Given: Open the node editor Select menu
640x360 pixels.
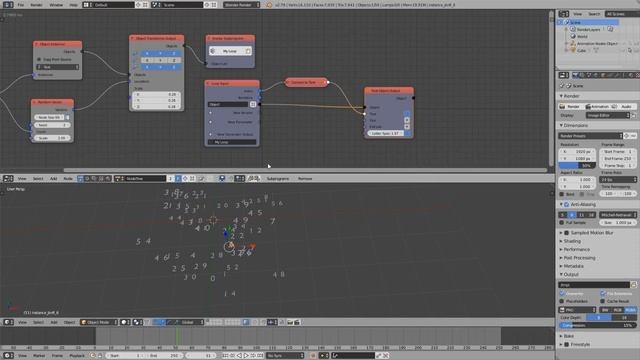Looking at the screenshot, I should coord(38,179).
